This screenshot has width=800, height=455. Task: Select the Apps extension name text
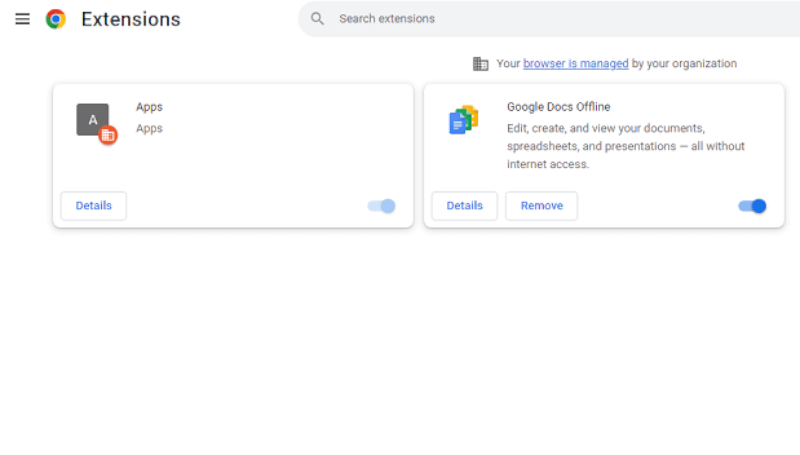coord(149,107)
